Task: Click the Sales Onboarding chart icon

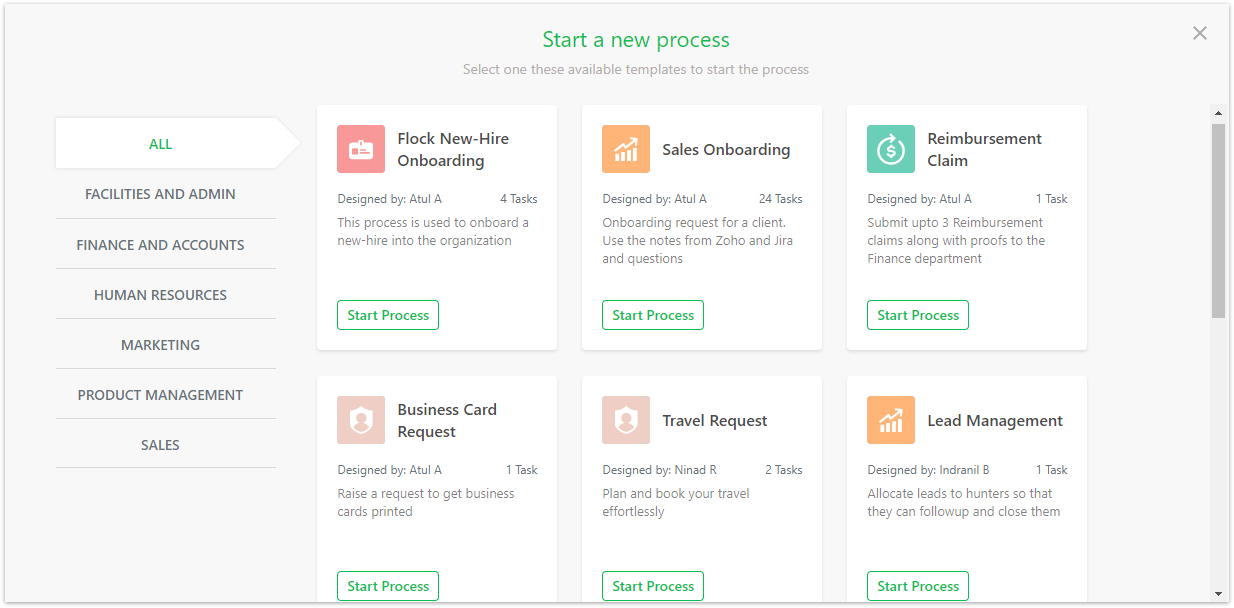Action: click(x=626, y=149)
